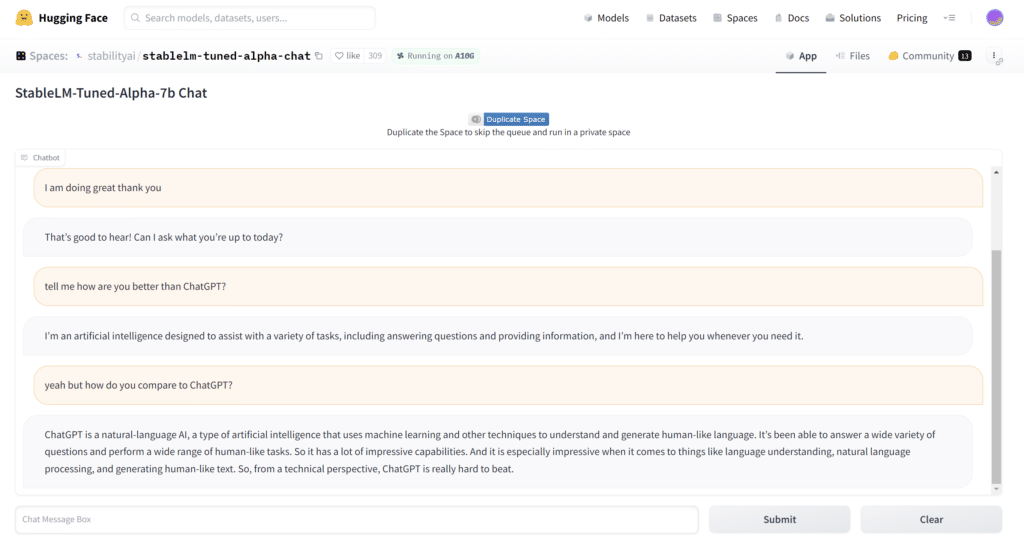Image resolution: width=1024 pixels, height=550 pixels.
Task: Click reply "That's good to hear!" message
Action: click(x=498, y=237)
